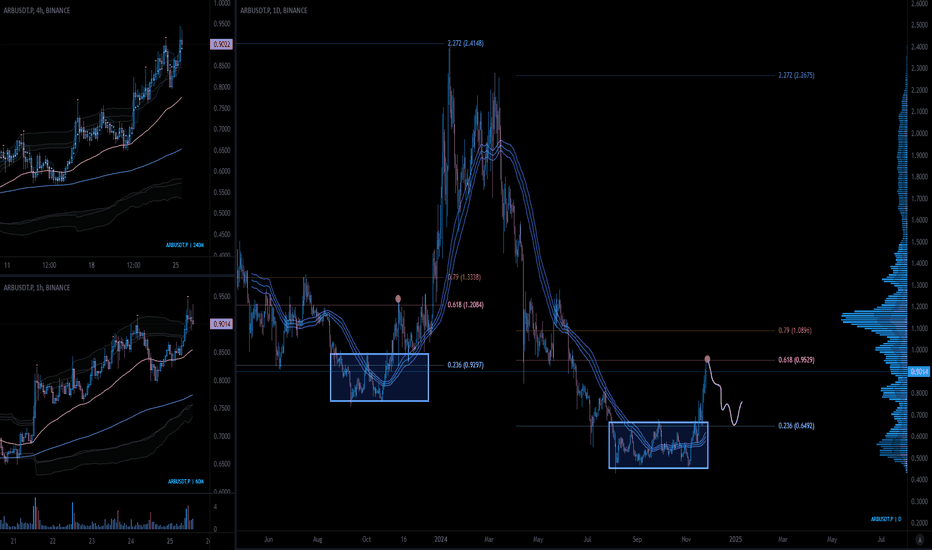This screenshot has height=550, width=932.
Task: Click the 0.8000 label on 1h price axis
Action: click(x=222, y=381)
